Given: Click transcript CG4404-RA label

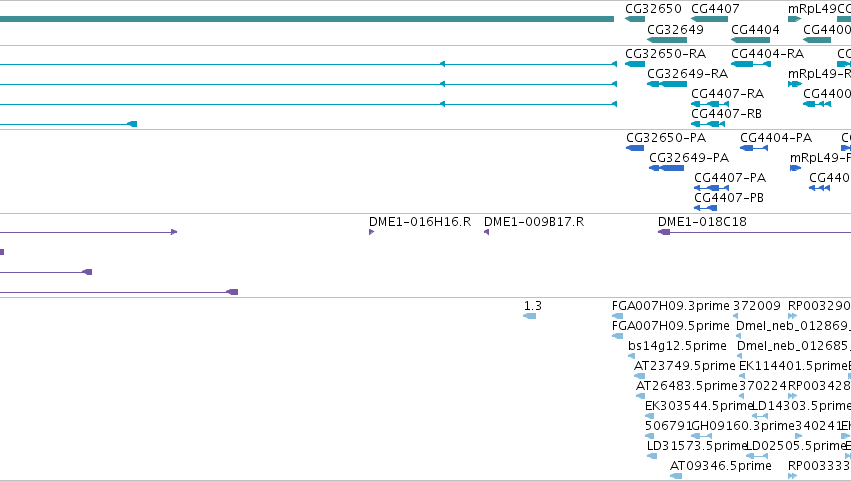Looking at the screenshot, I should pyautogui.click(x=767, y=54).
